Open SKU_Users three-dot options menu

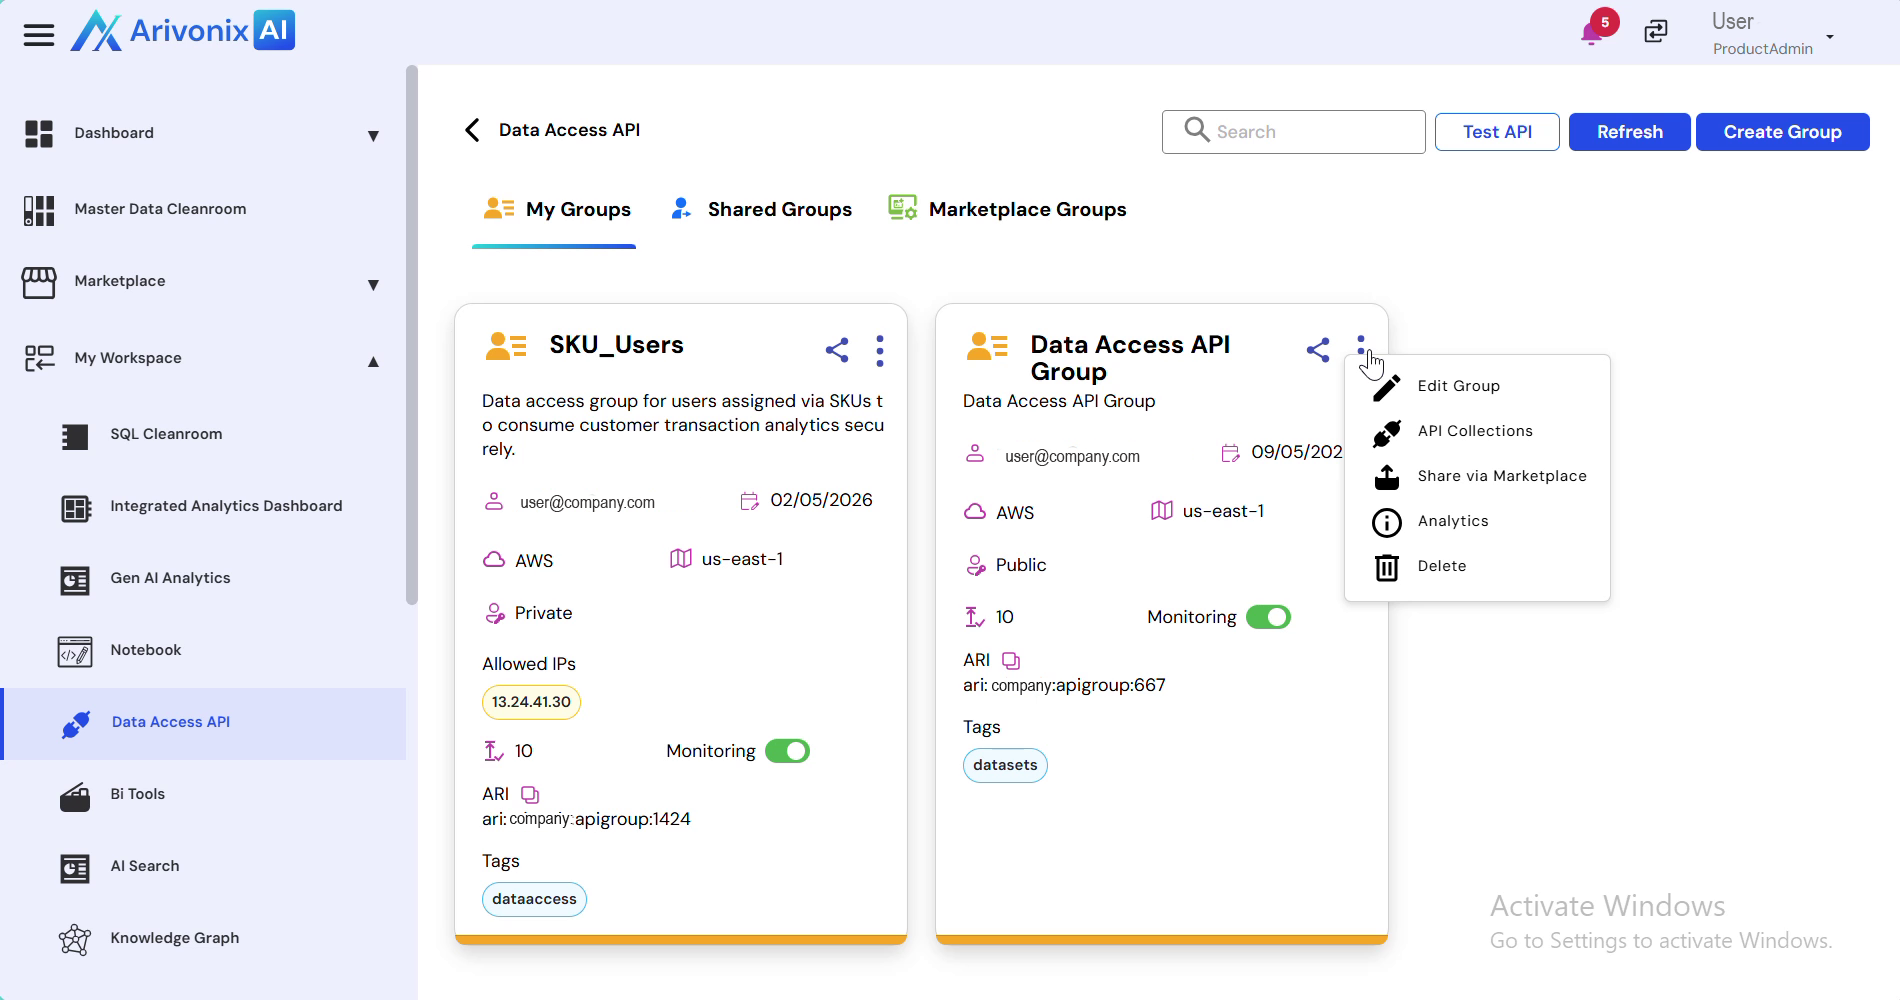tap(880, 350)
